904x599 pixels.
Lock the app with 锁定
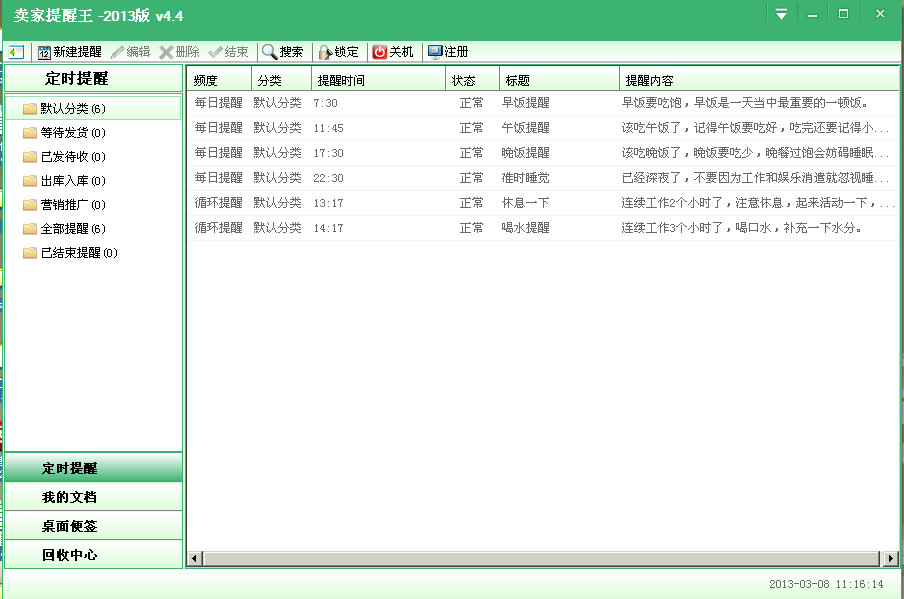pos(338,52)
